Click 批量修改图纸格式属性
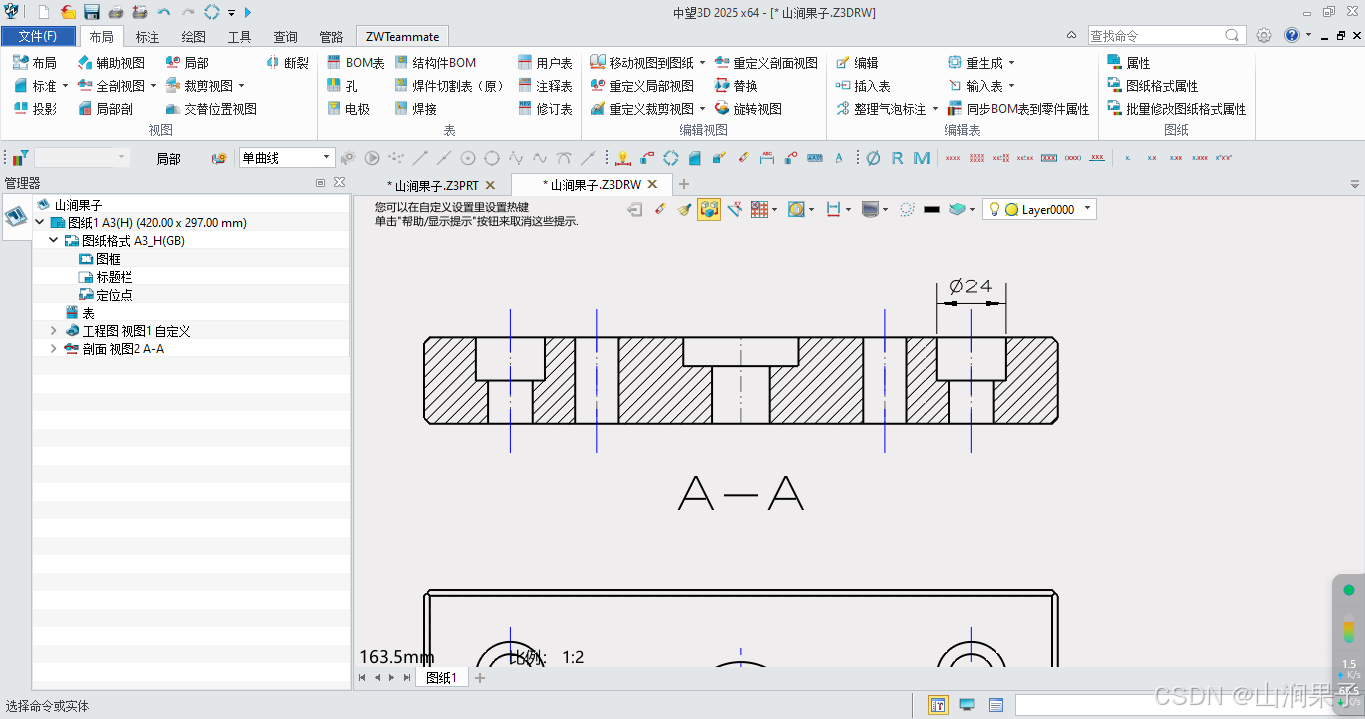Viewport: 1365px width, 719px height. pos(1177,109)
